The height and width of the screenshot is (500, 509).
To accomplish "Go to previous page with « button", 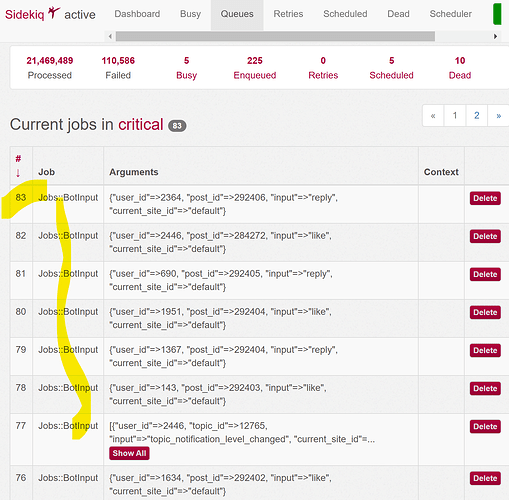I will pos(433,116).
